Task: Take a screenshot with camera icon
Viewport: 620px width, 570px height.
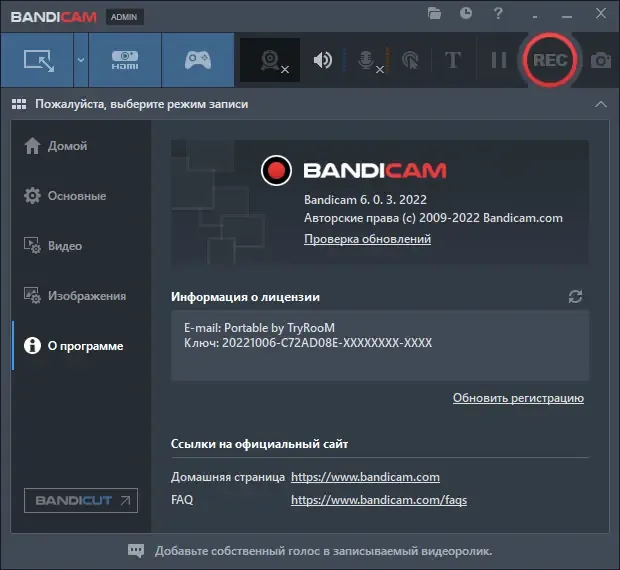Action: pos(601,60)
